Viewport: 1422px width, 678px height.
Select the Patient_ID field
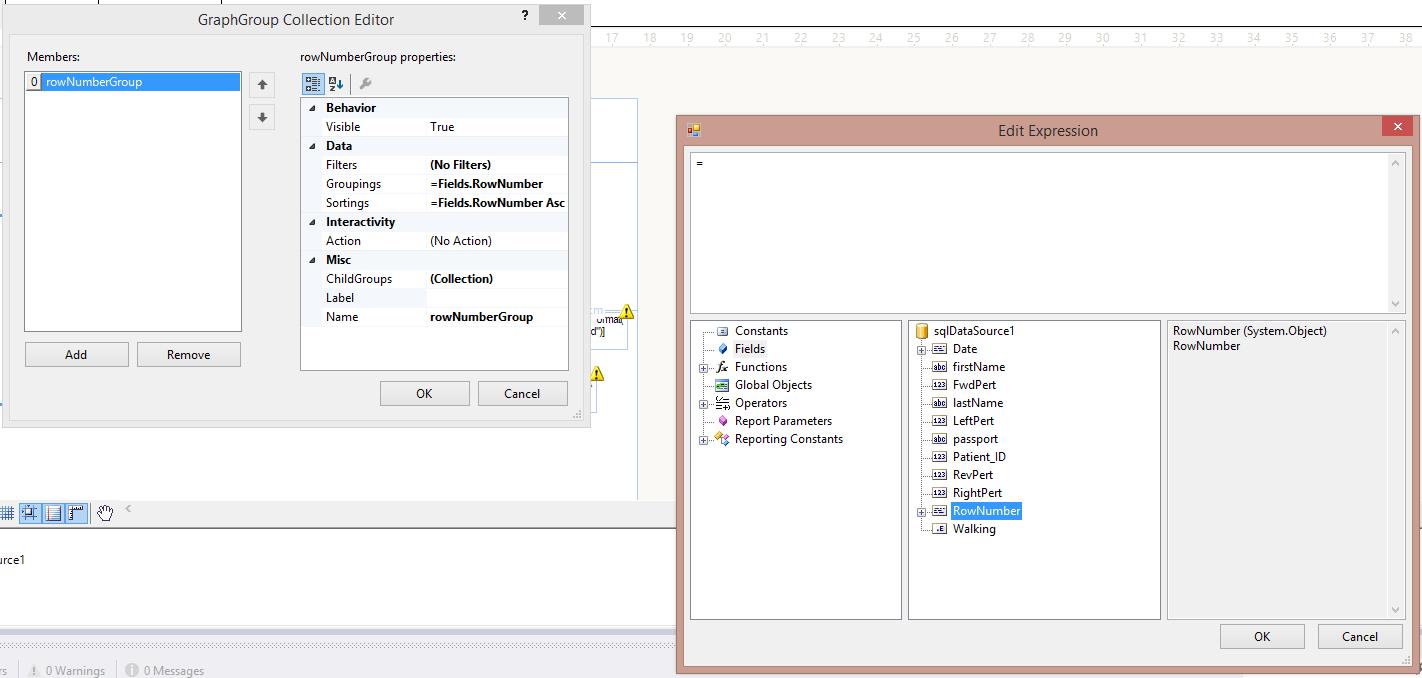979,457
